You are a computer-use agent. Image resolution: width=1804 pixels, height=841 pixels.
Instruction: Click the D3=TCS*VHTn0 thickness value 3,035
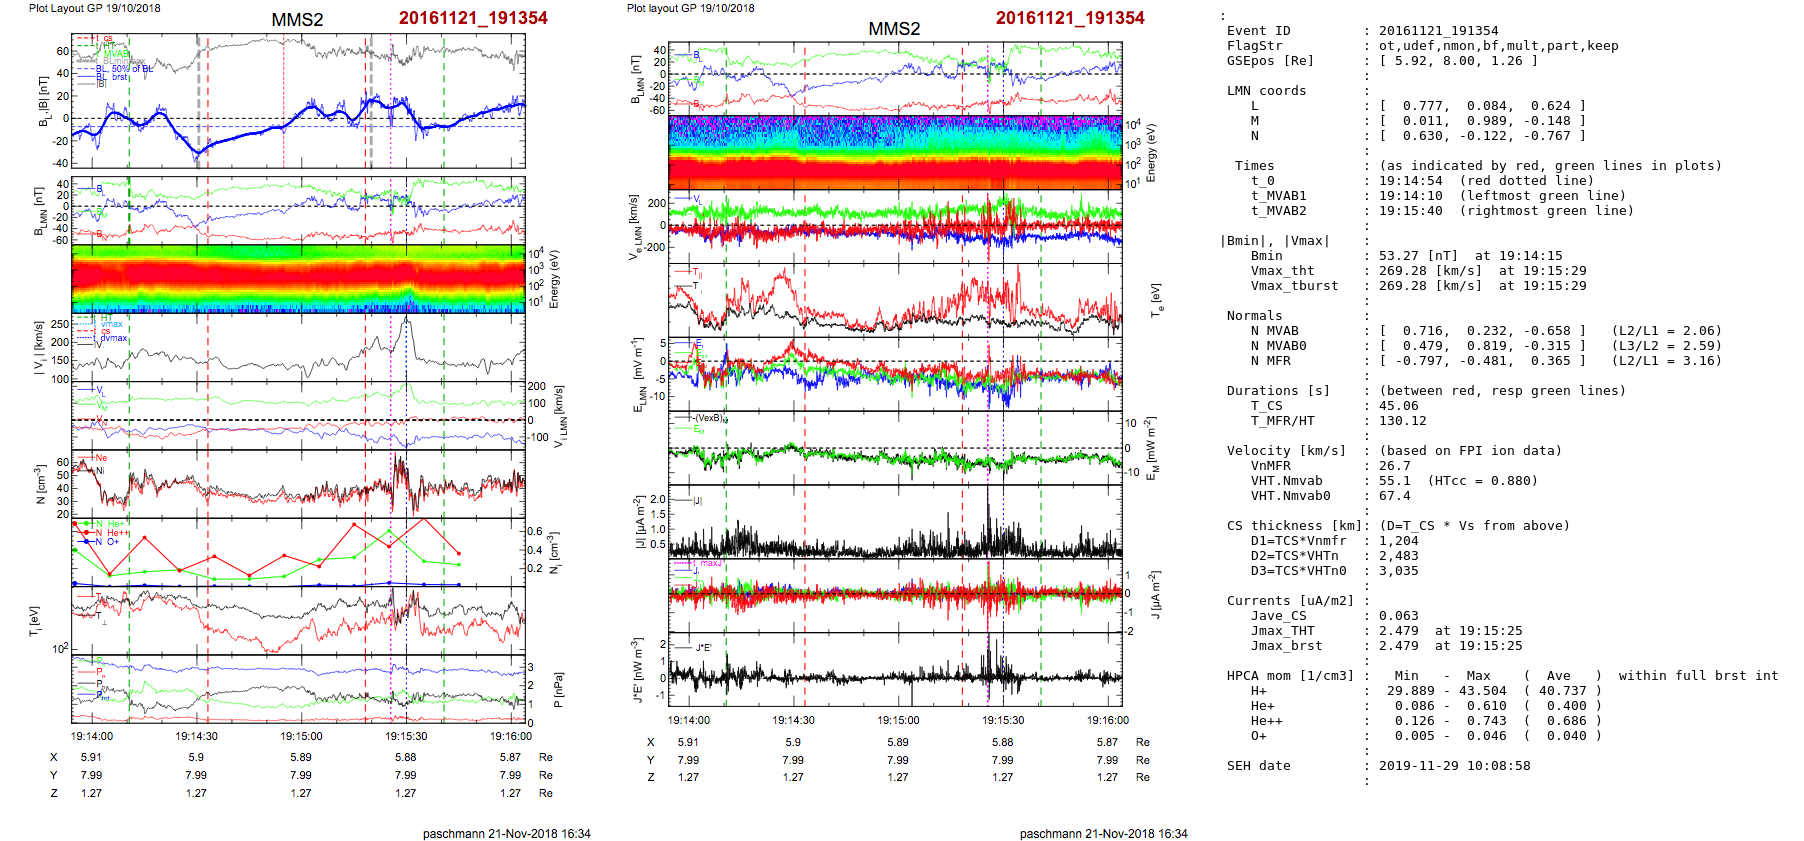1398,571
